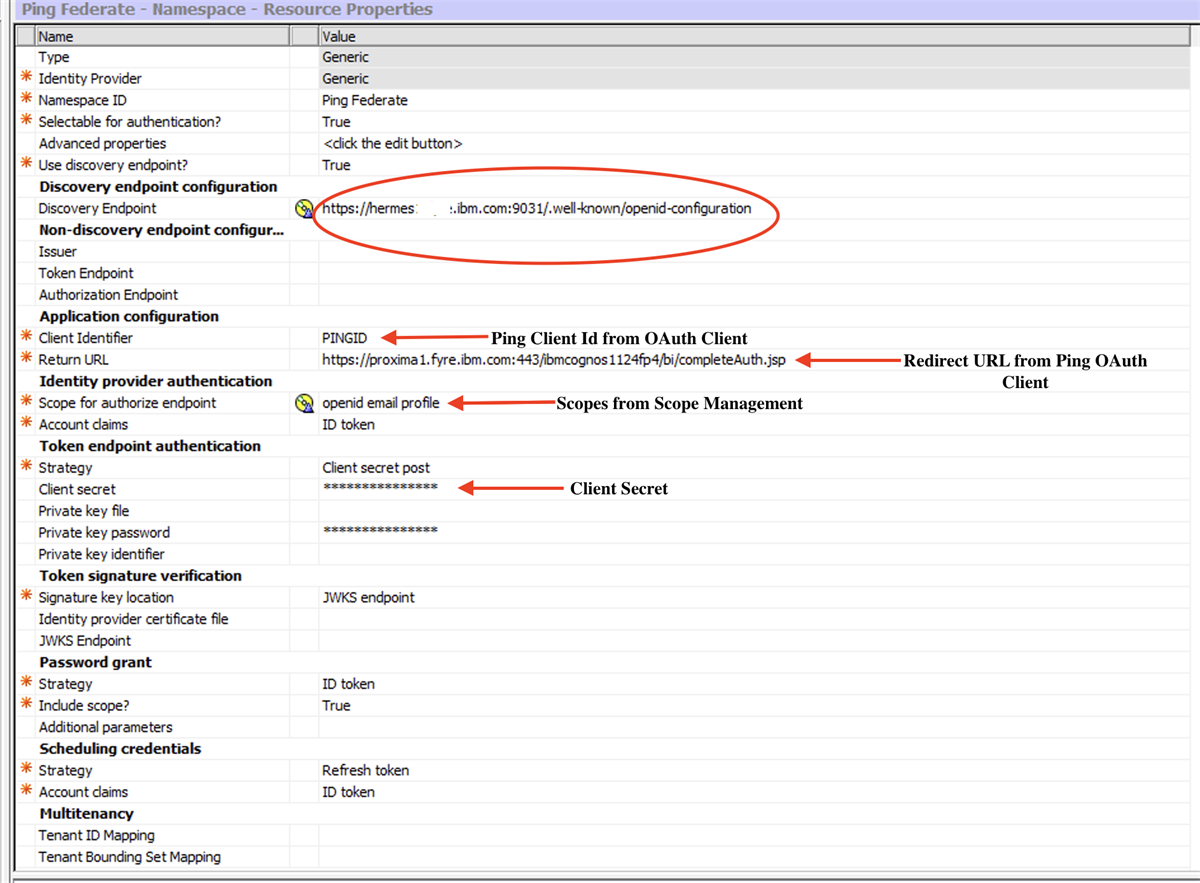
Task: Select the Signature key location property name
Action: (x=106, y=598)
